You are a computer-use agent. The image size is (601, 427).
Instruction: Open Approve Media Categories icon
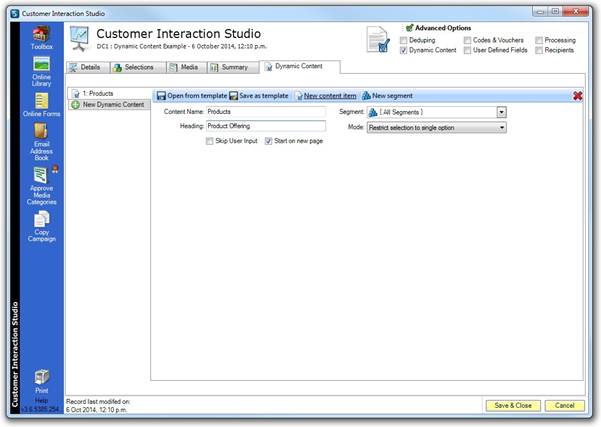click(41, 186)
